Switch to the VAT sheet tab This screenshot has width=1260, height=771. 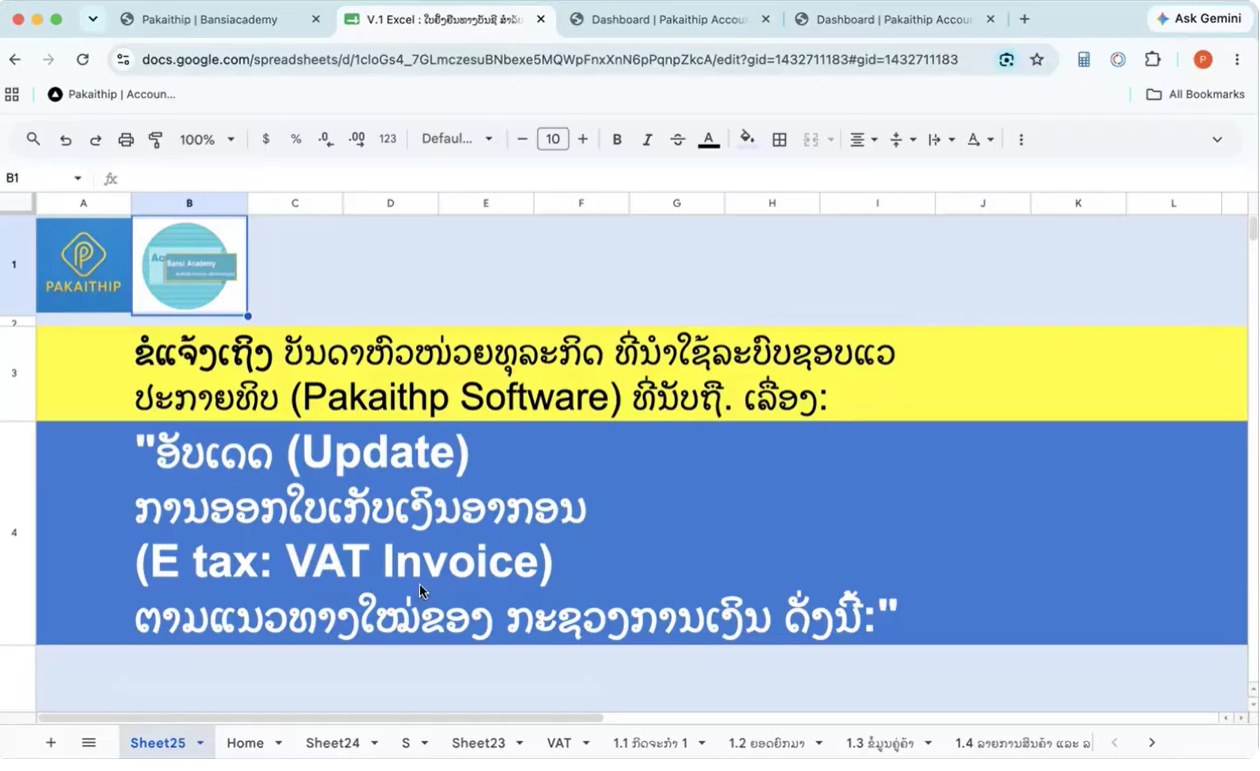[559, 743]
